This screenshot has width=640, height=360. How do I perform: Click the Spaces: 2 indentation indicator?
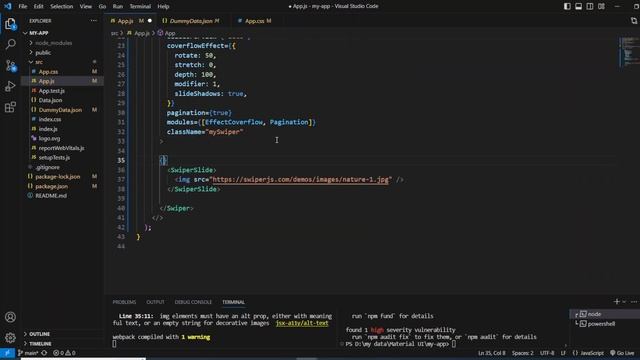pyautogui.click(x=522, y=353)
